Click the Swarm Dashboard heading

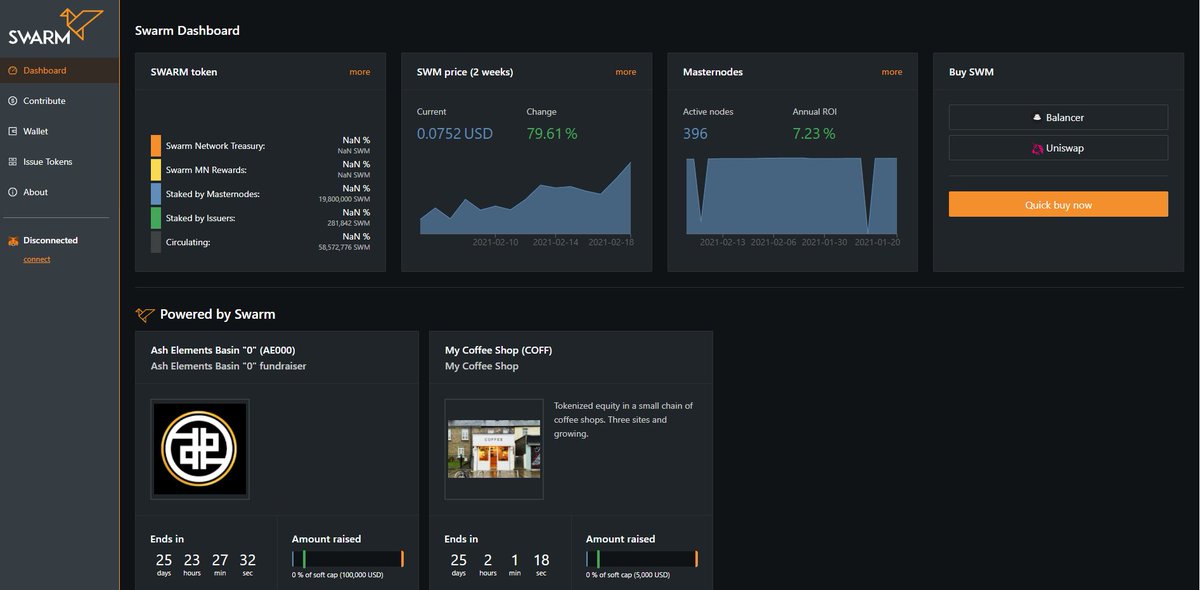(x=187, y=31)
